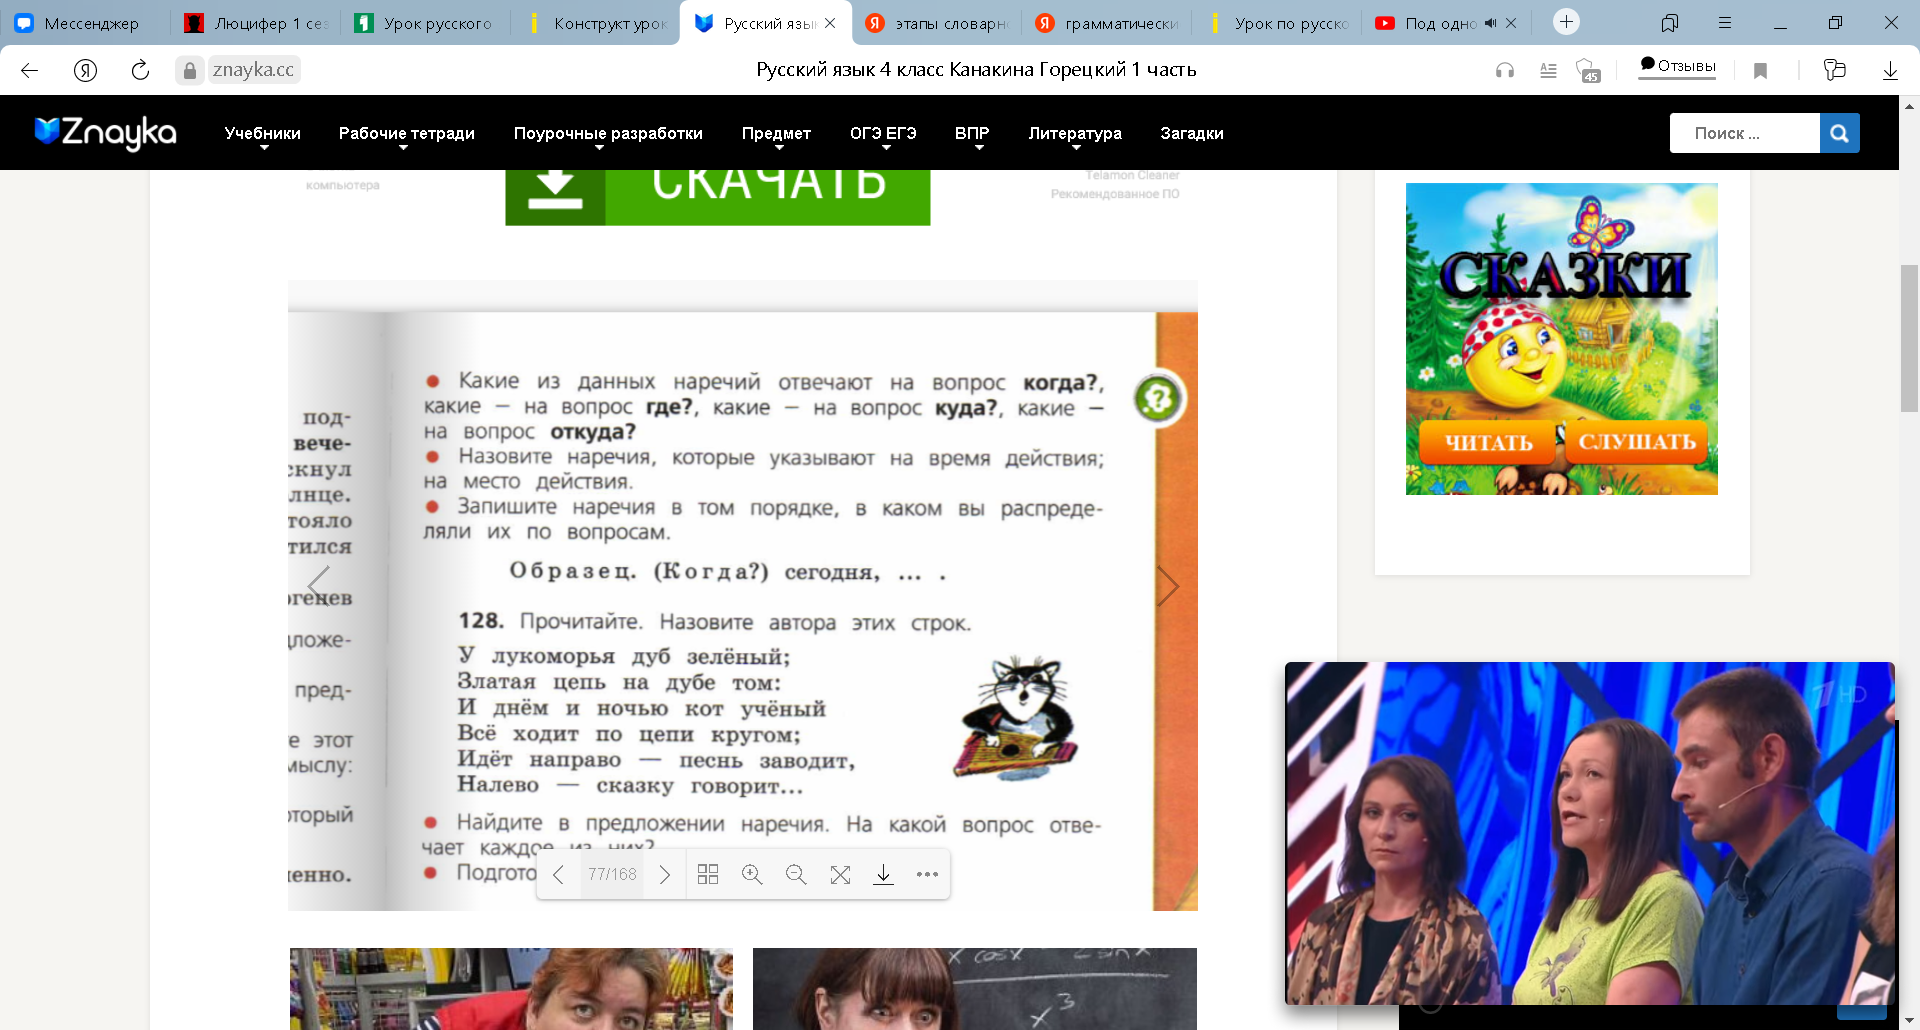
Task: Switch to the Мессенджер tab
Action: (x=86, y=23)
